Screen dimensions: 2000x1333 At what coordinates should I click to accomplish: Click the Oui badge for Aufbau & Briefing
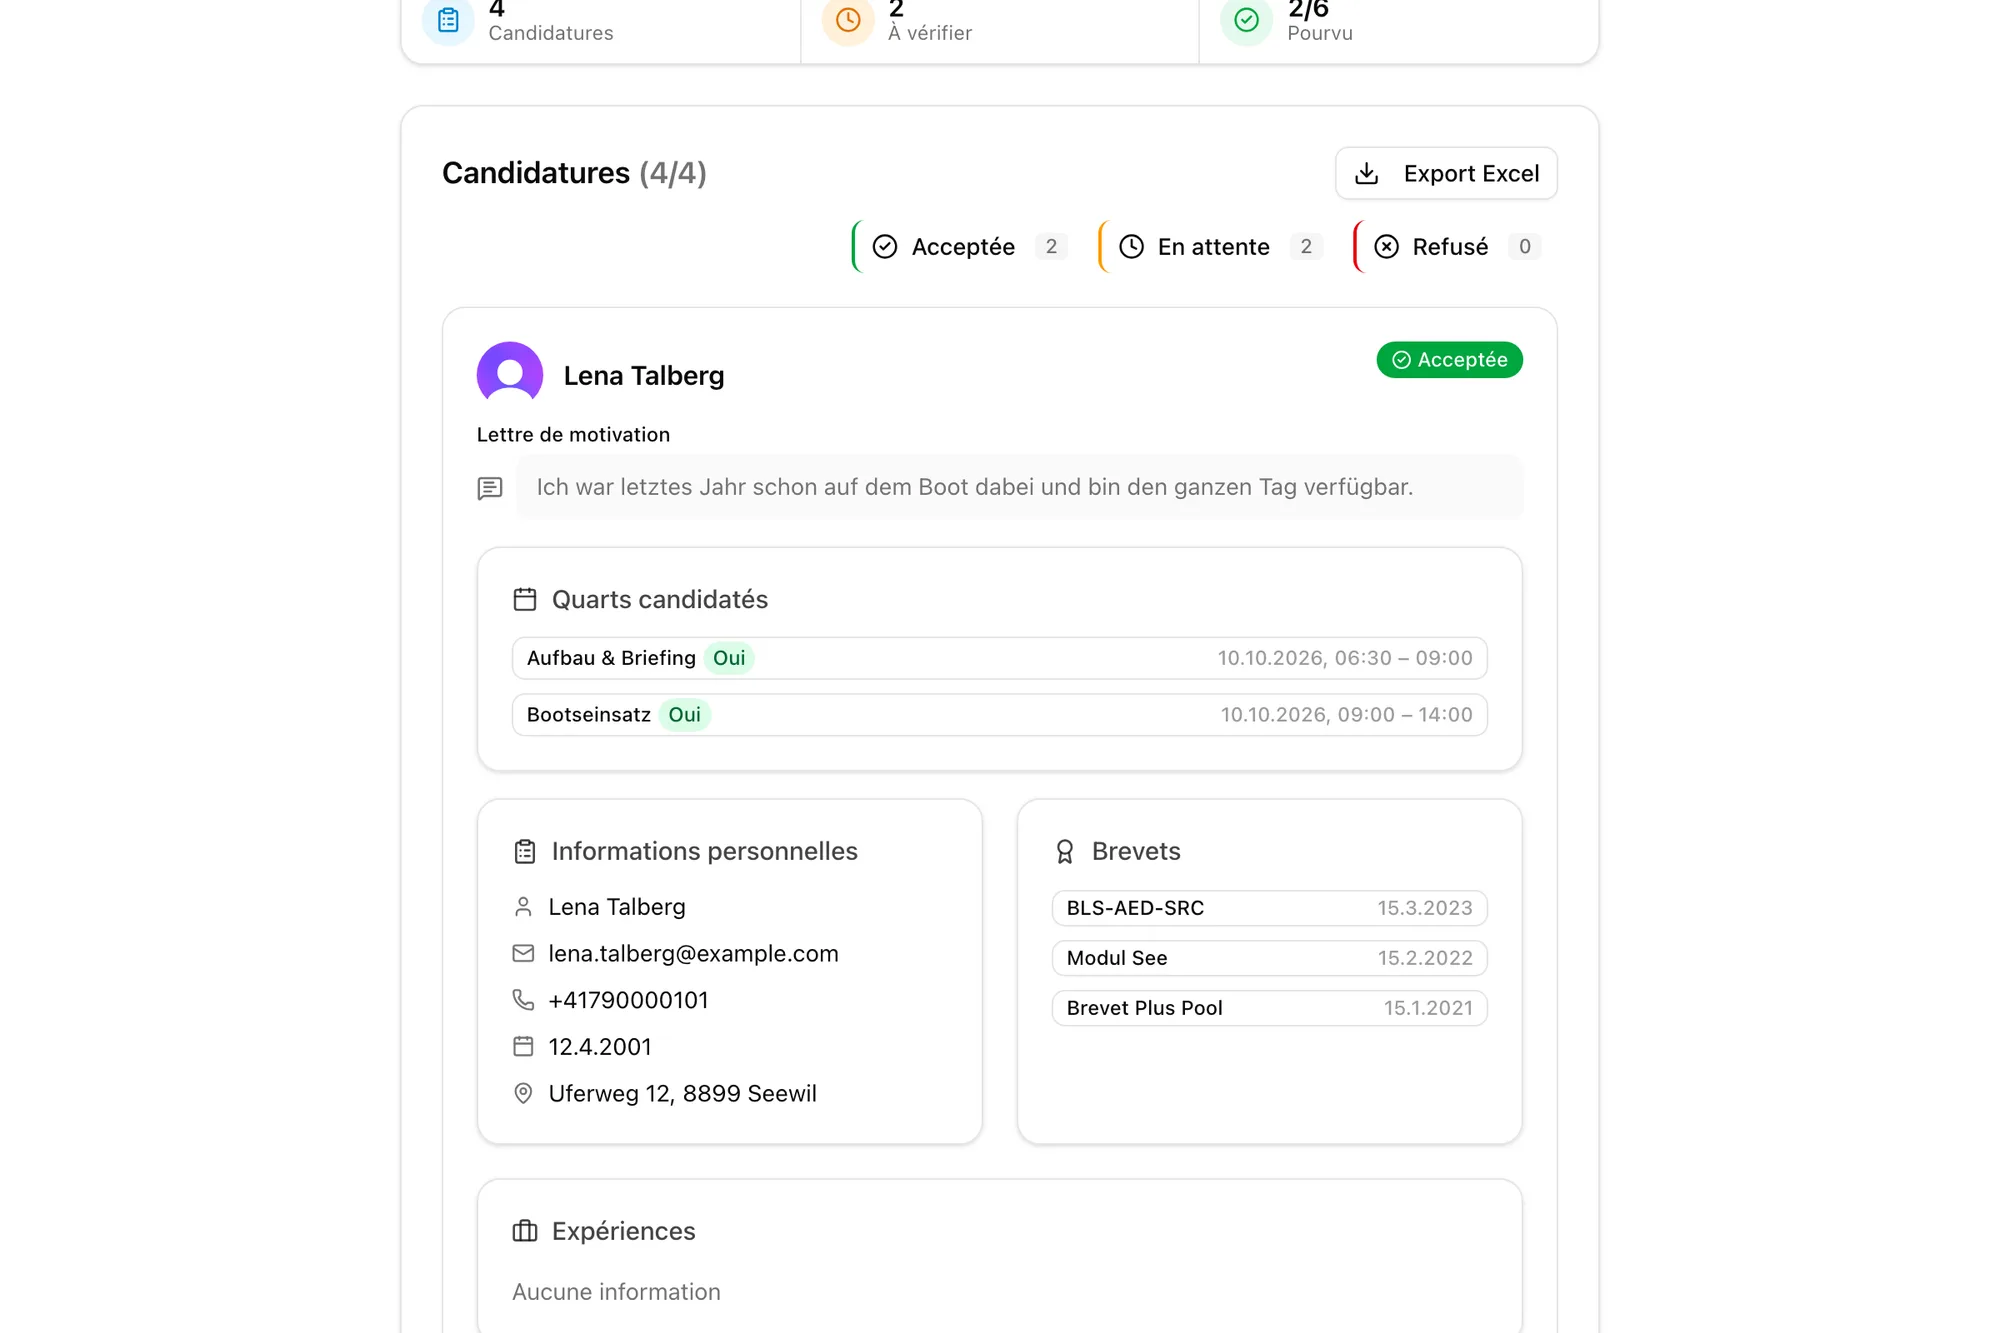729,658
